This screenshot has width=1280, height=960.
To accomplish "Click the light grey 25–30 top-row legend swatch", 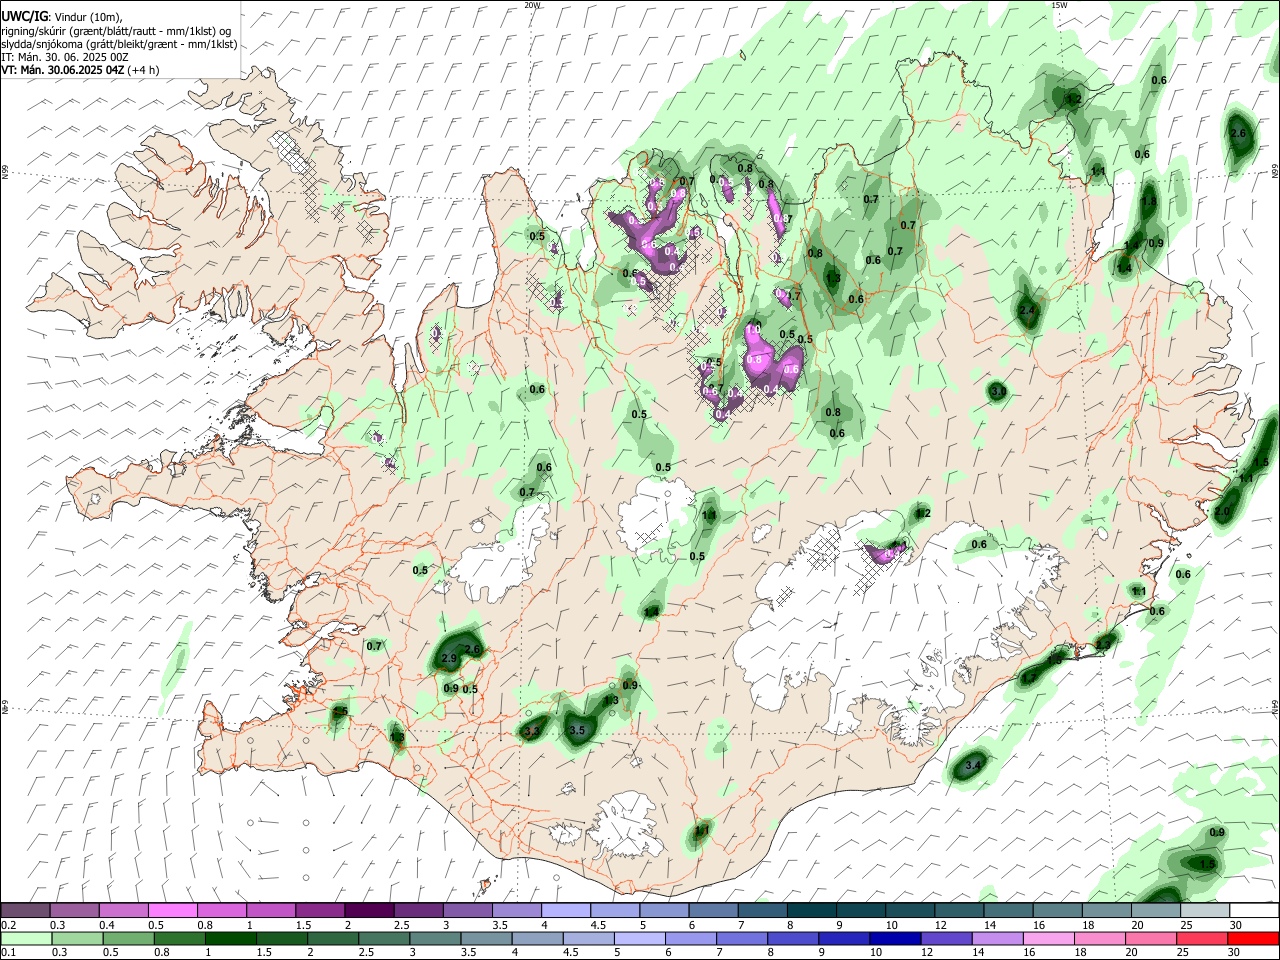I will pos(1205,911).
